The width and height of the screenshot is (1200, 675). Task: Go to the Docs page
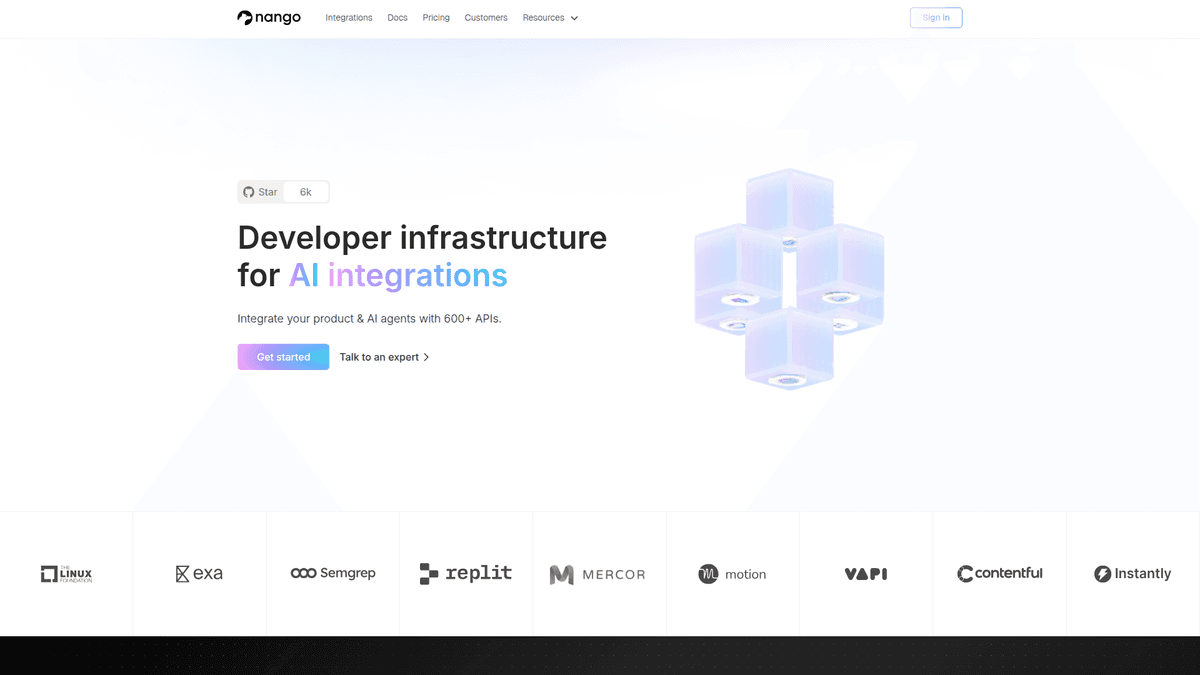397,18
